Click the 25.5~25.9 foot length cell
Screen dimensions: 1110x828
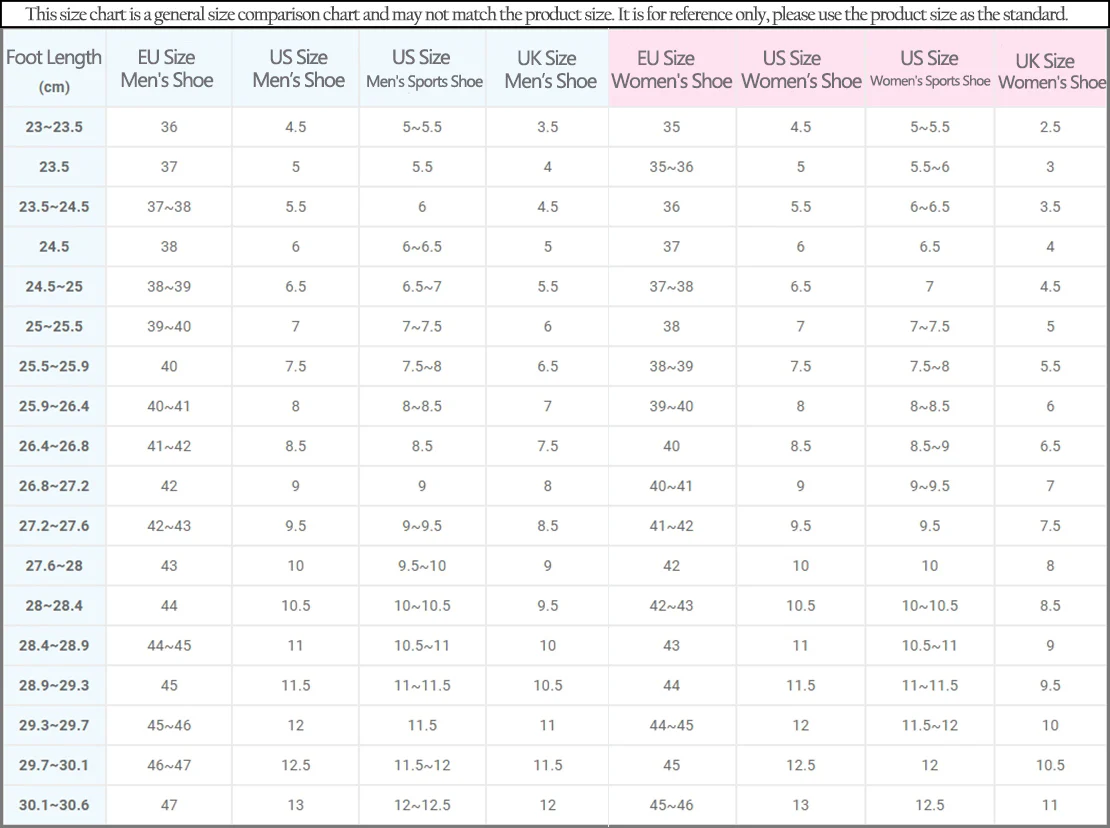coord(55,366)
